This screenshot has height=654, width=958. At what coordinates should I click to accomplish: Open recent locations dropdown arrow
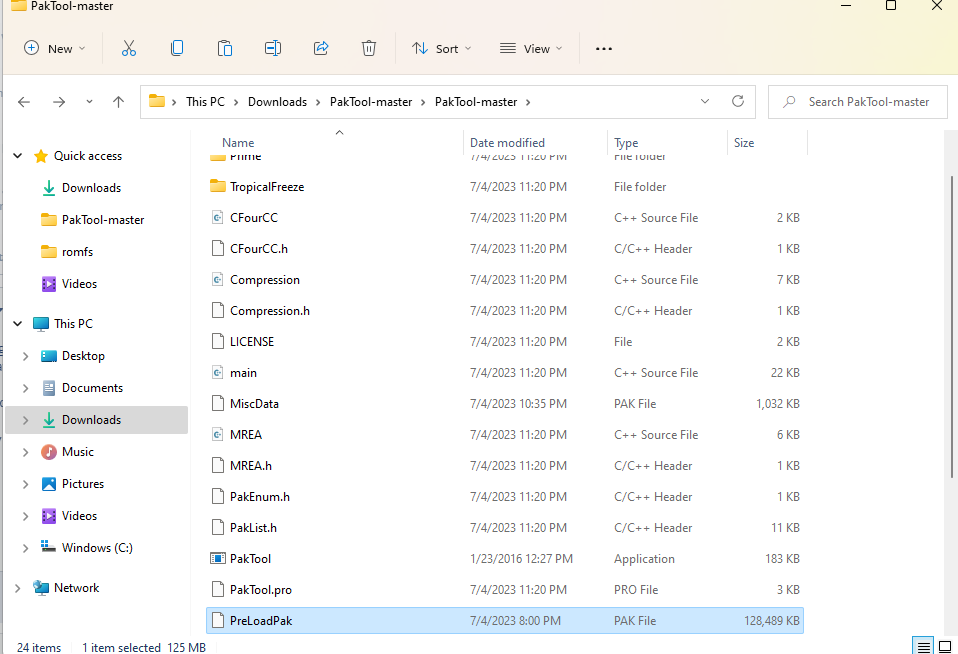(x=89, y=102)
